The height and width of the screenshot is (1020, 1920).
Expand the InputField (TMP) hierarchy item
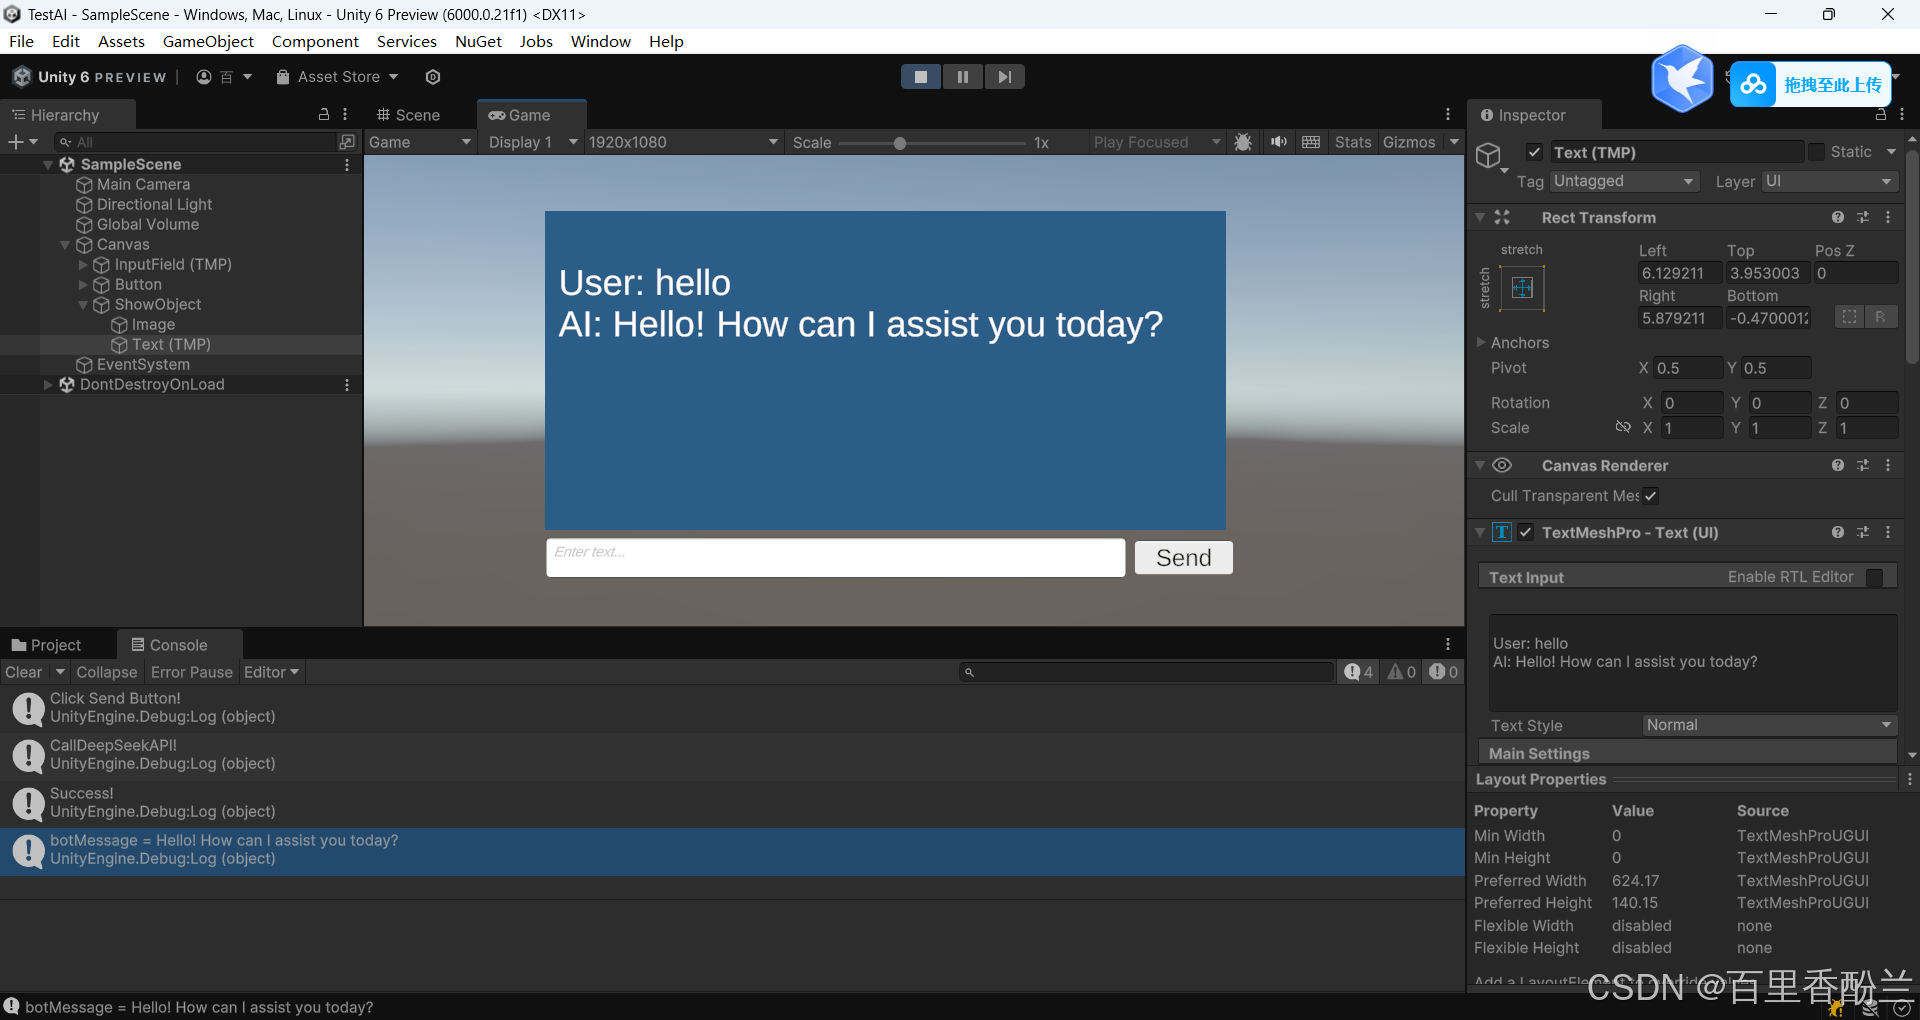[x=83, y=265]
